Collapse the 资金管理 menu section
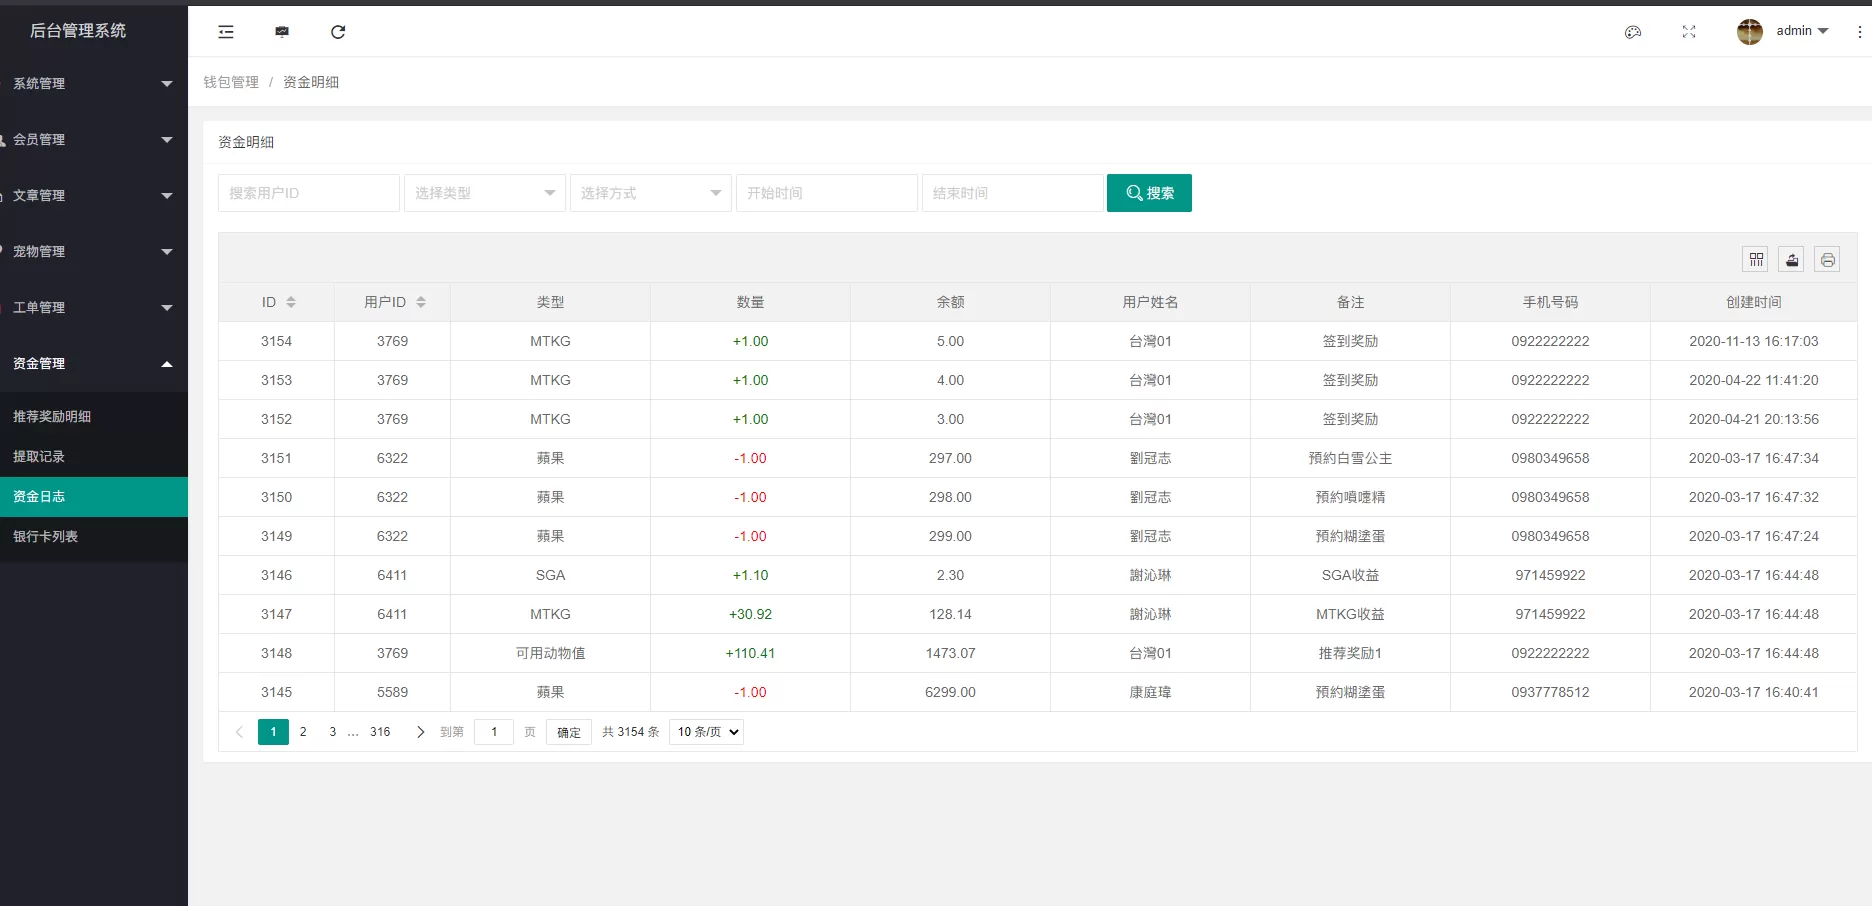Screen dimensions: 1872x906 coord(94,363)
